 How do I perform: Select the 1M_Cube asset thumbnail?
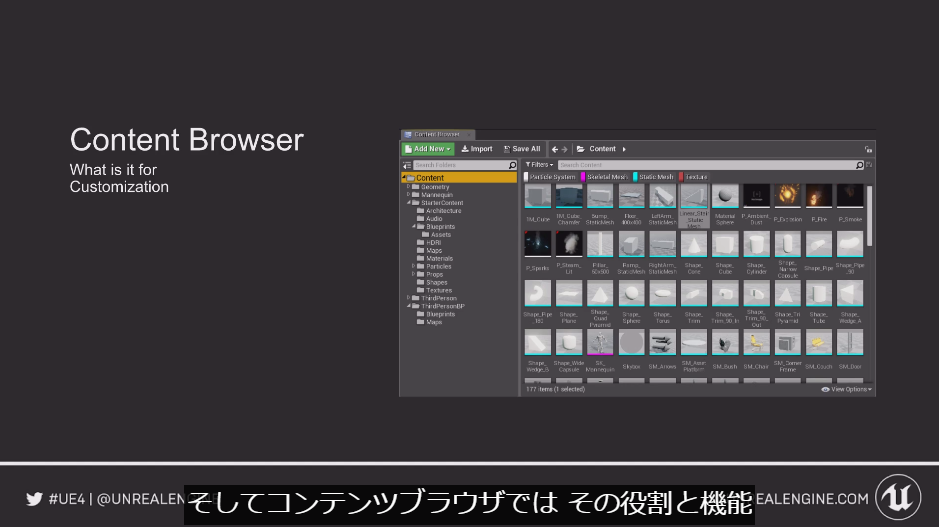538,196
